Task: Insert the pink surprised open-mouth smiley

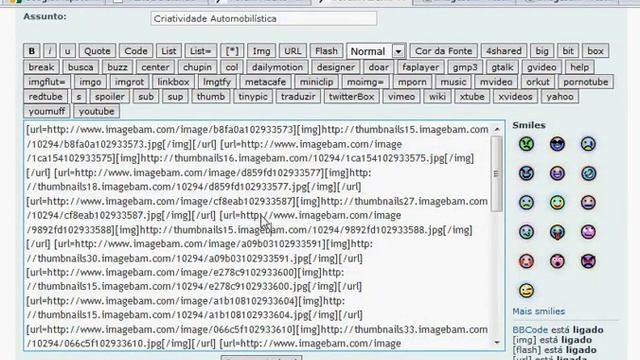Action: [557, 261]
